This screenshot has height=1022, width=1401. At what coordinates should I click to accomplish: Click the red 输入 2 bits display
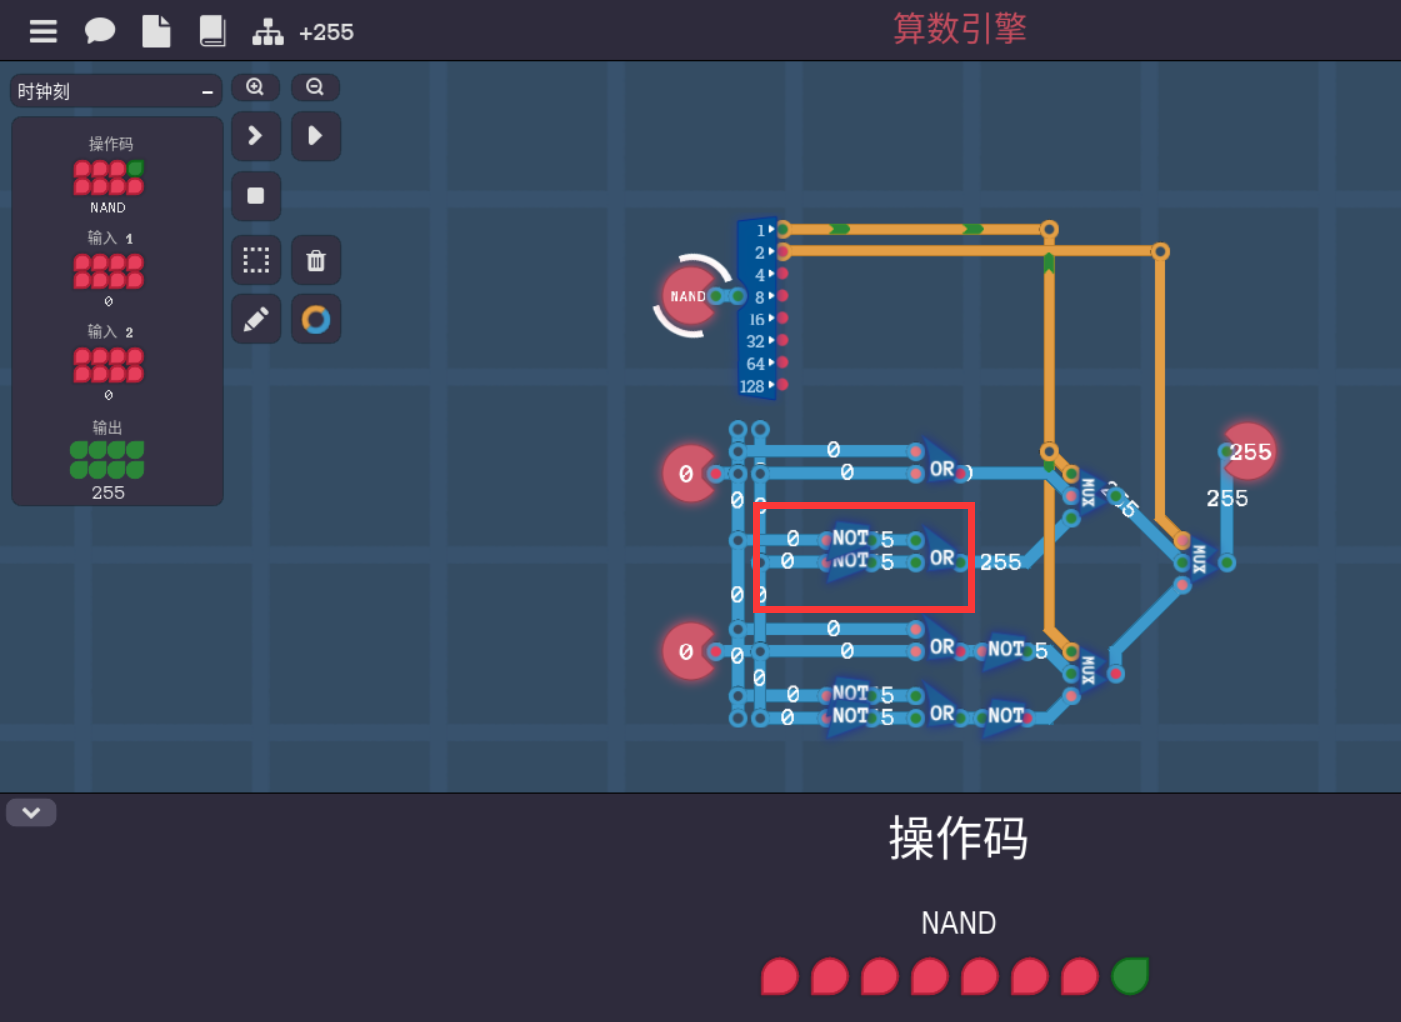point(108,365)
